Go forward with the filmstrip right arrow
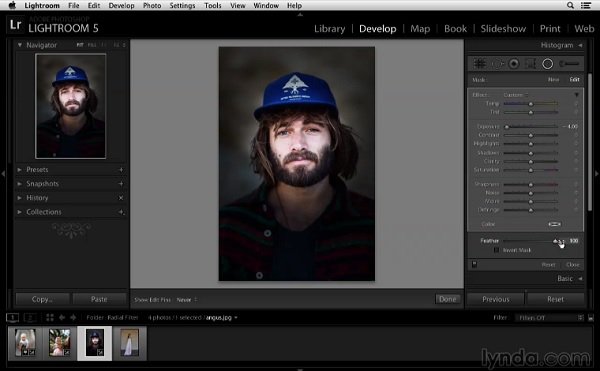Image resolution: width=600 pixels, height=371 pixels. [73, 317]
